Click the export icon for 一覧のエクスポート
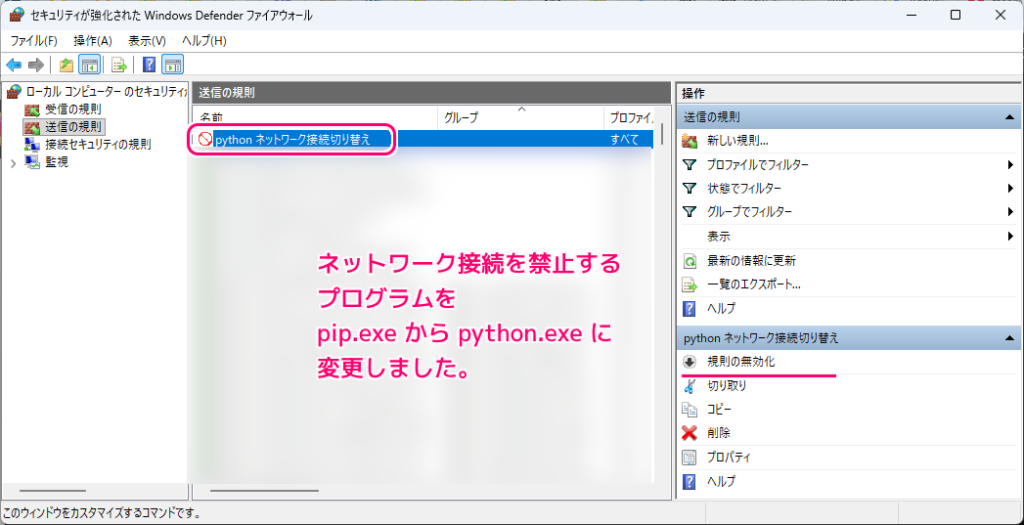 point(690,285)
